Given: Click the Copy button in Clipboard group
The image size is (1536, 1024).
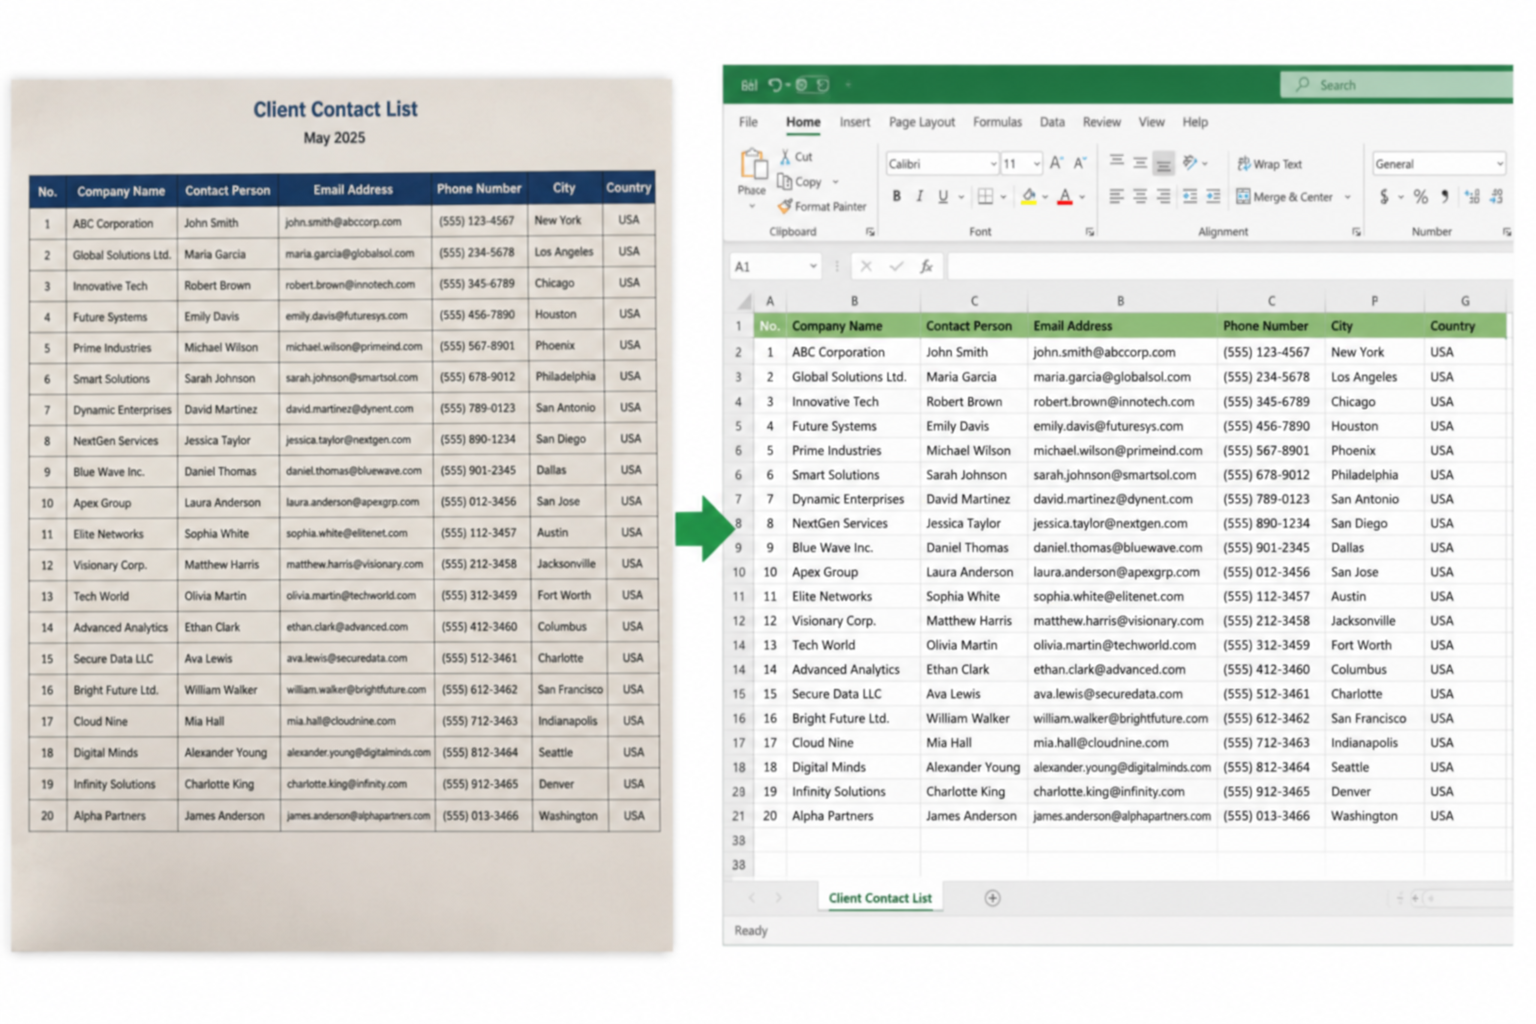Looking at the screenshot, I should 800,182.
